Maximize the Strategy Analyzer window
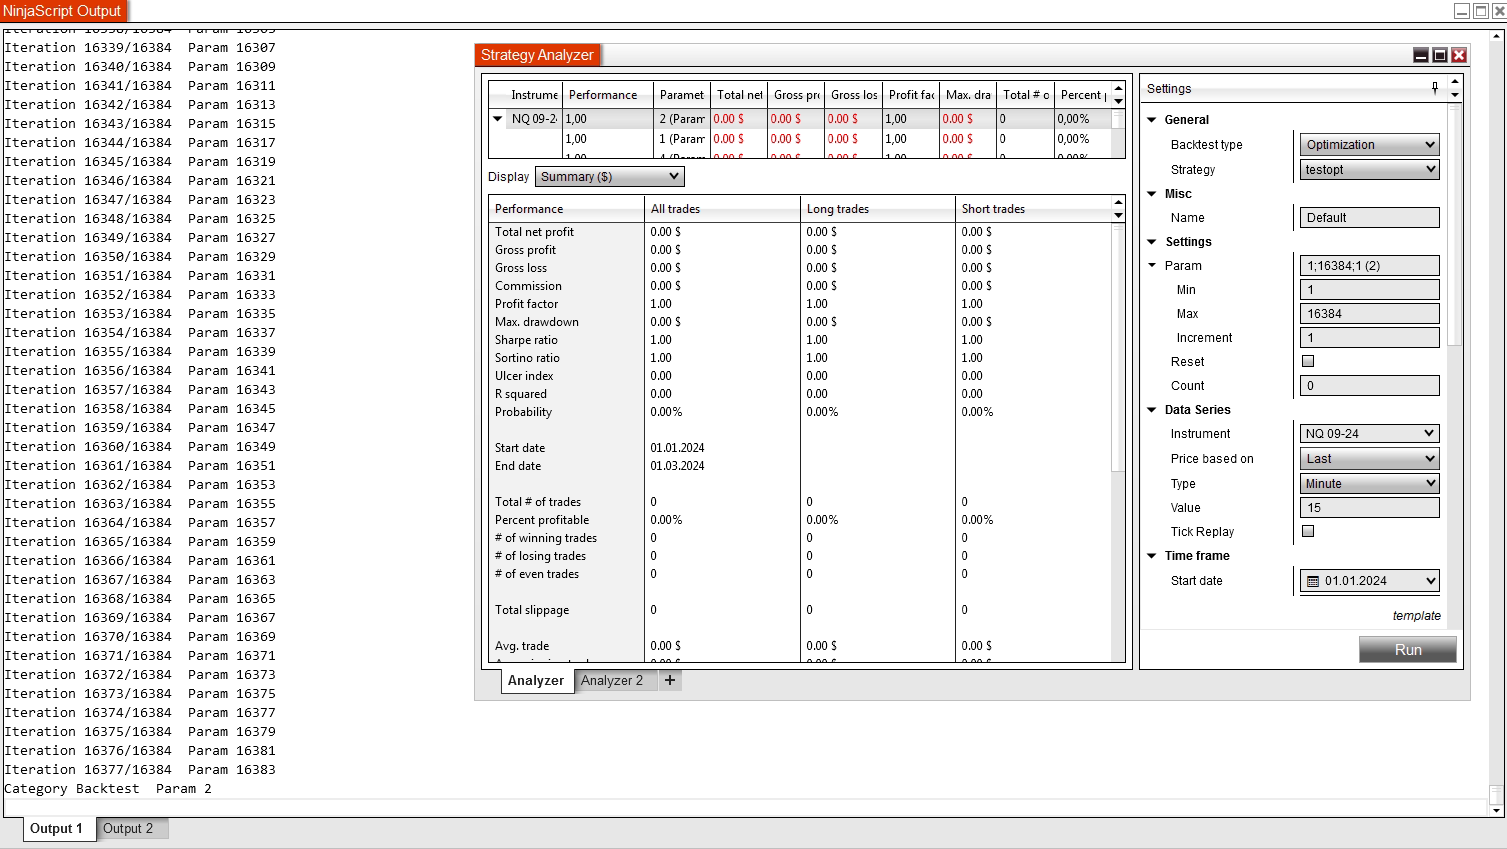The height and width of the screenshot is (849, 1507). (1440, 55)
